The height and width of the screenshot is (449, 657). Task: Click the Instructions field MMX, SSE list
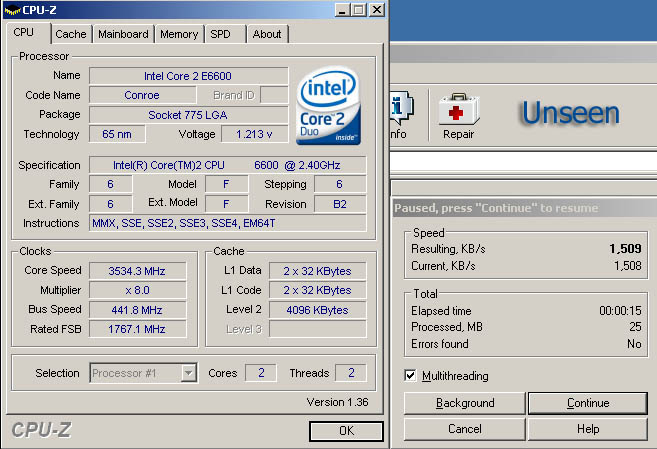(x=228, y=223)
